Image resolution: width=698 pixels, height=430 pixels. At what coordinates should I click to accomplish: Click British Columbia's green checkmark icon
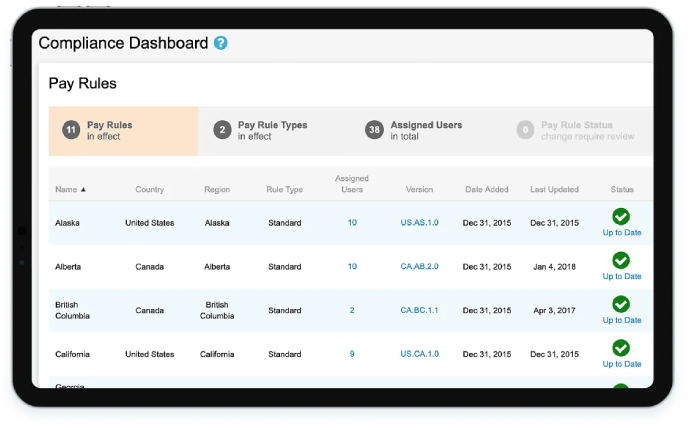(x=621, y=304)
